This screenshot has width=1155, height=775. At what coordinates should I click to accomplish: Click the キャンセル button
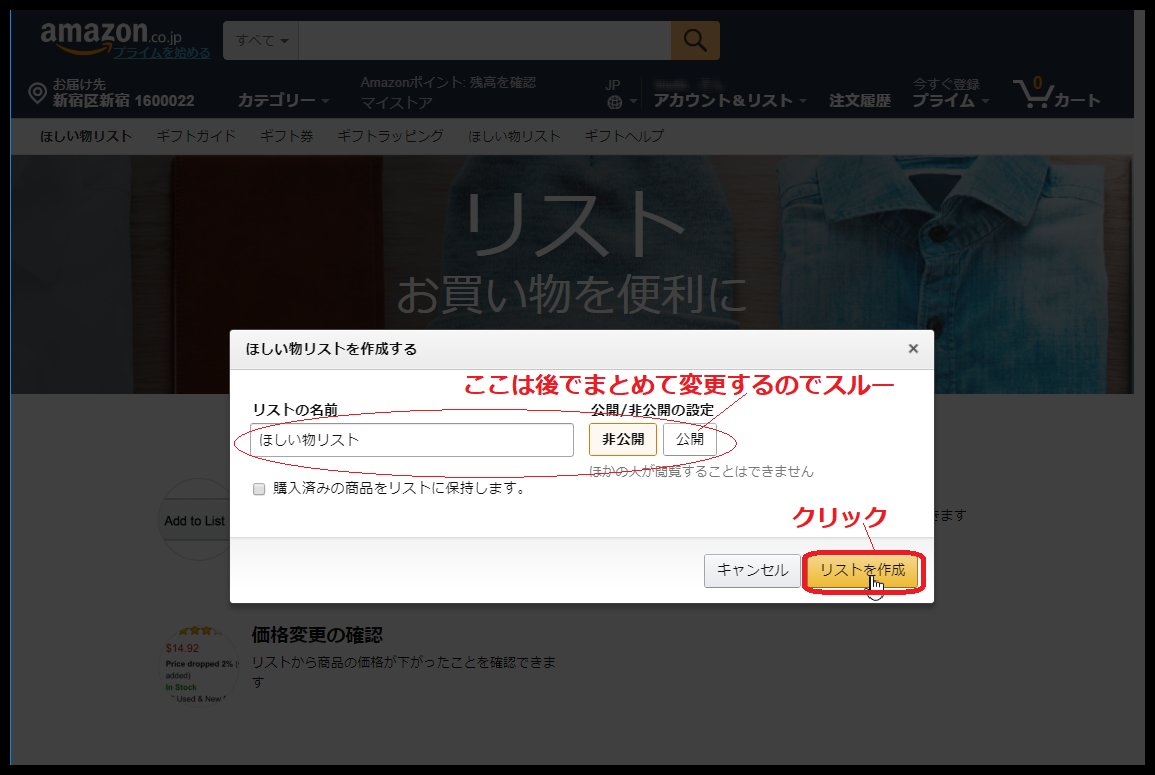tap(752, 571)
